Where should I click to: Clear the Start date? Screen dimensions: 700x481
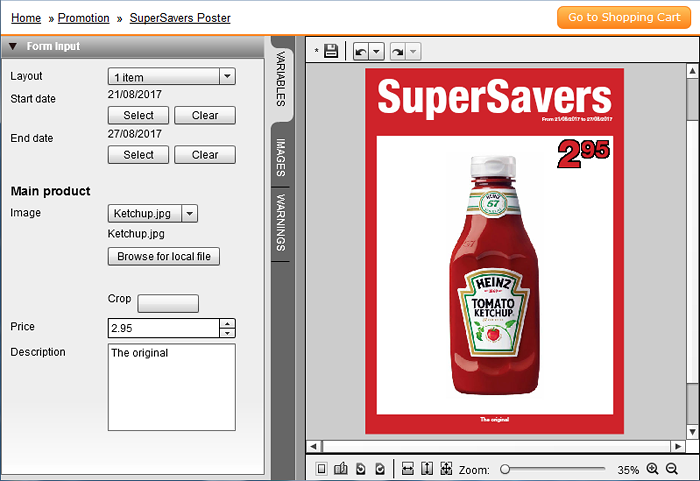(205, 115)
